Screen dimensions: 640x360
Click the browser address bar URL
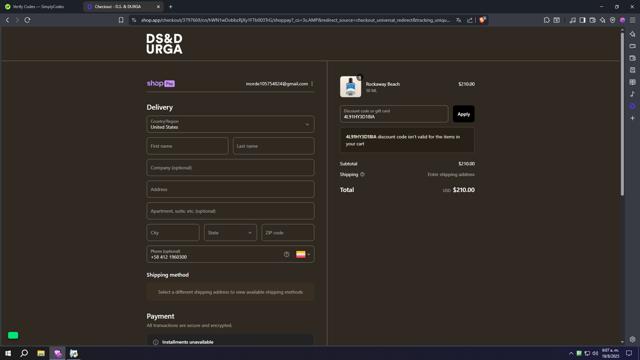296,20
